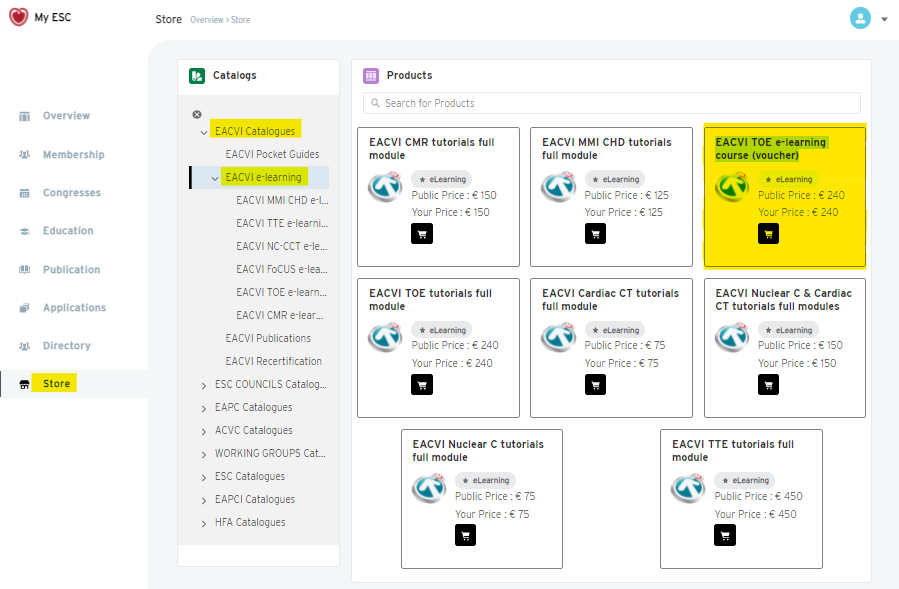Image resolution: width=899 pixels, height=589 pixels.
Task: Open the EACVI TOE e-learning course (voucher) title
Action: [771, 149]
